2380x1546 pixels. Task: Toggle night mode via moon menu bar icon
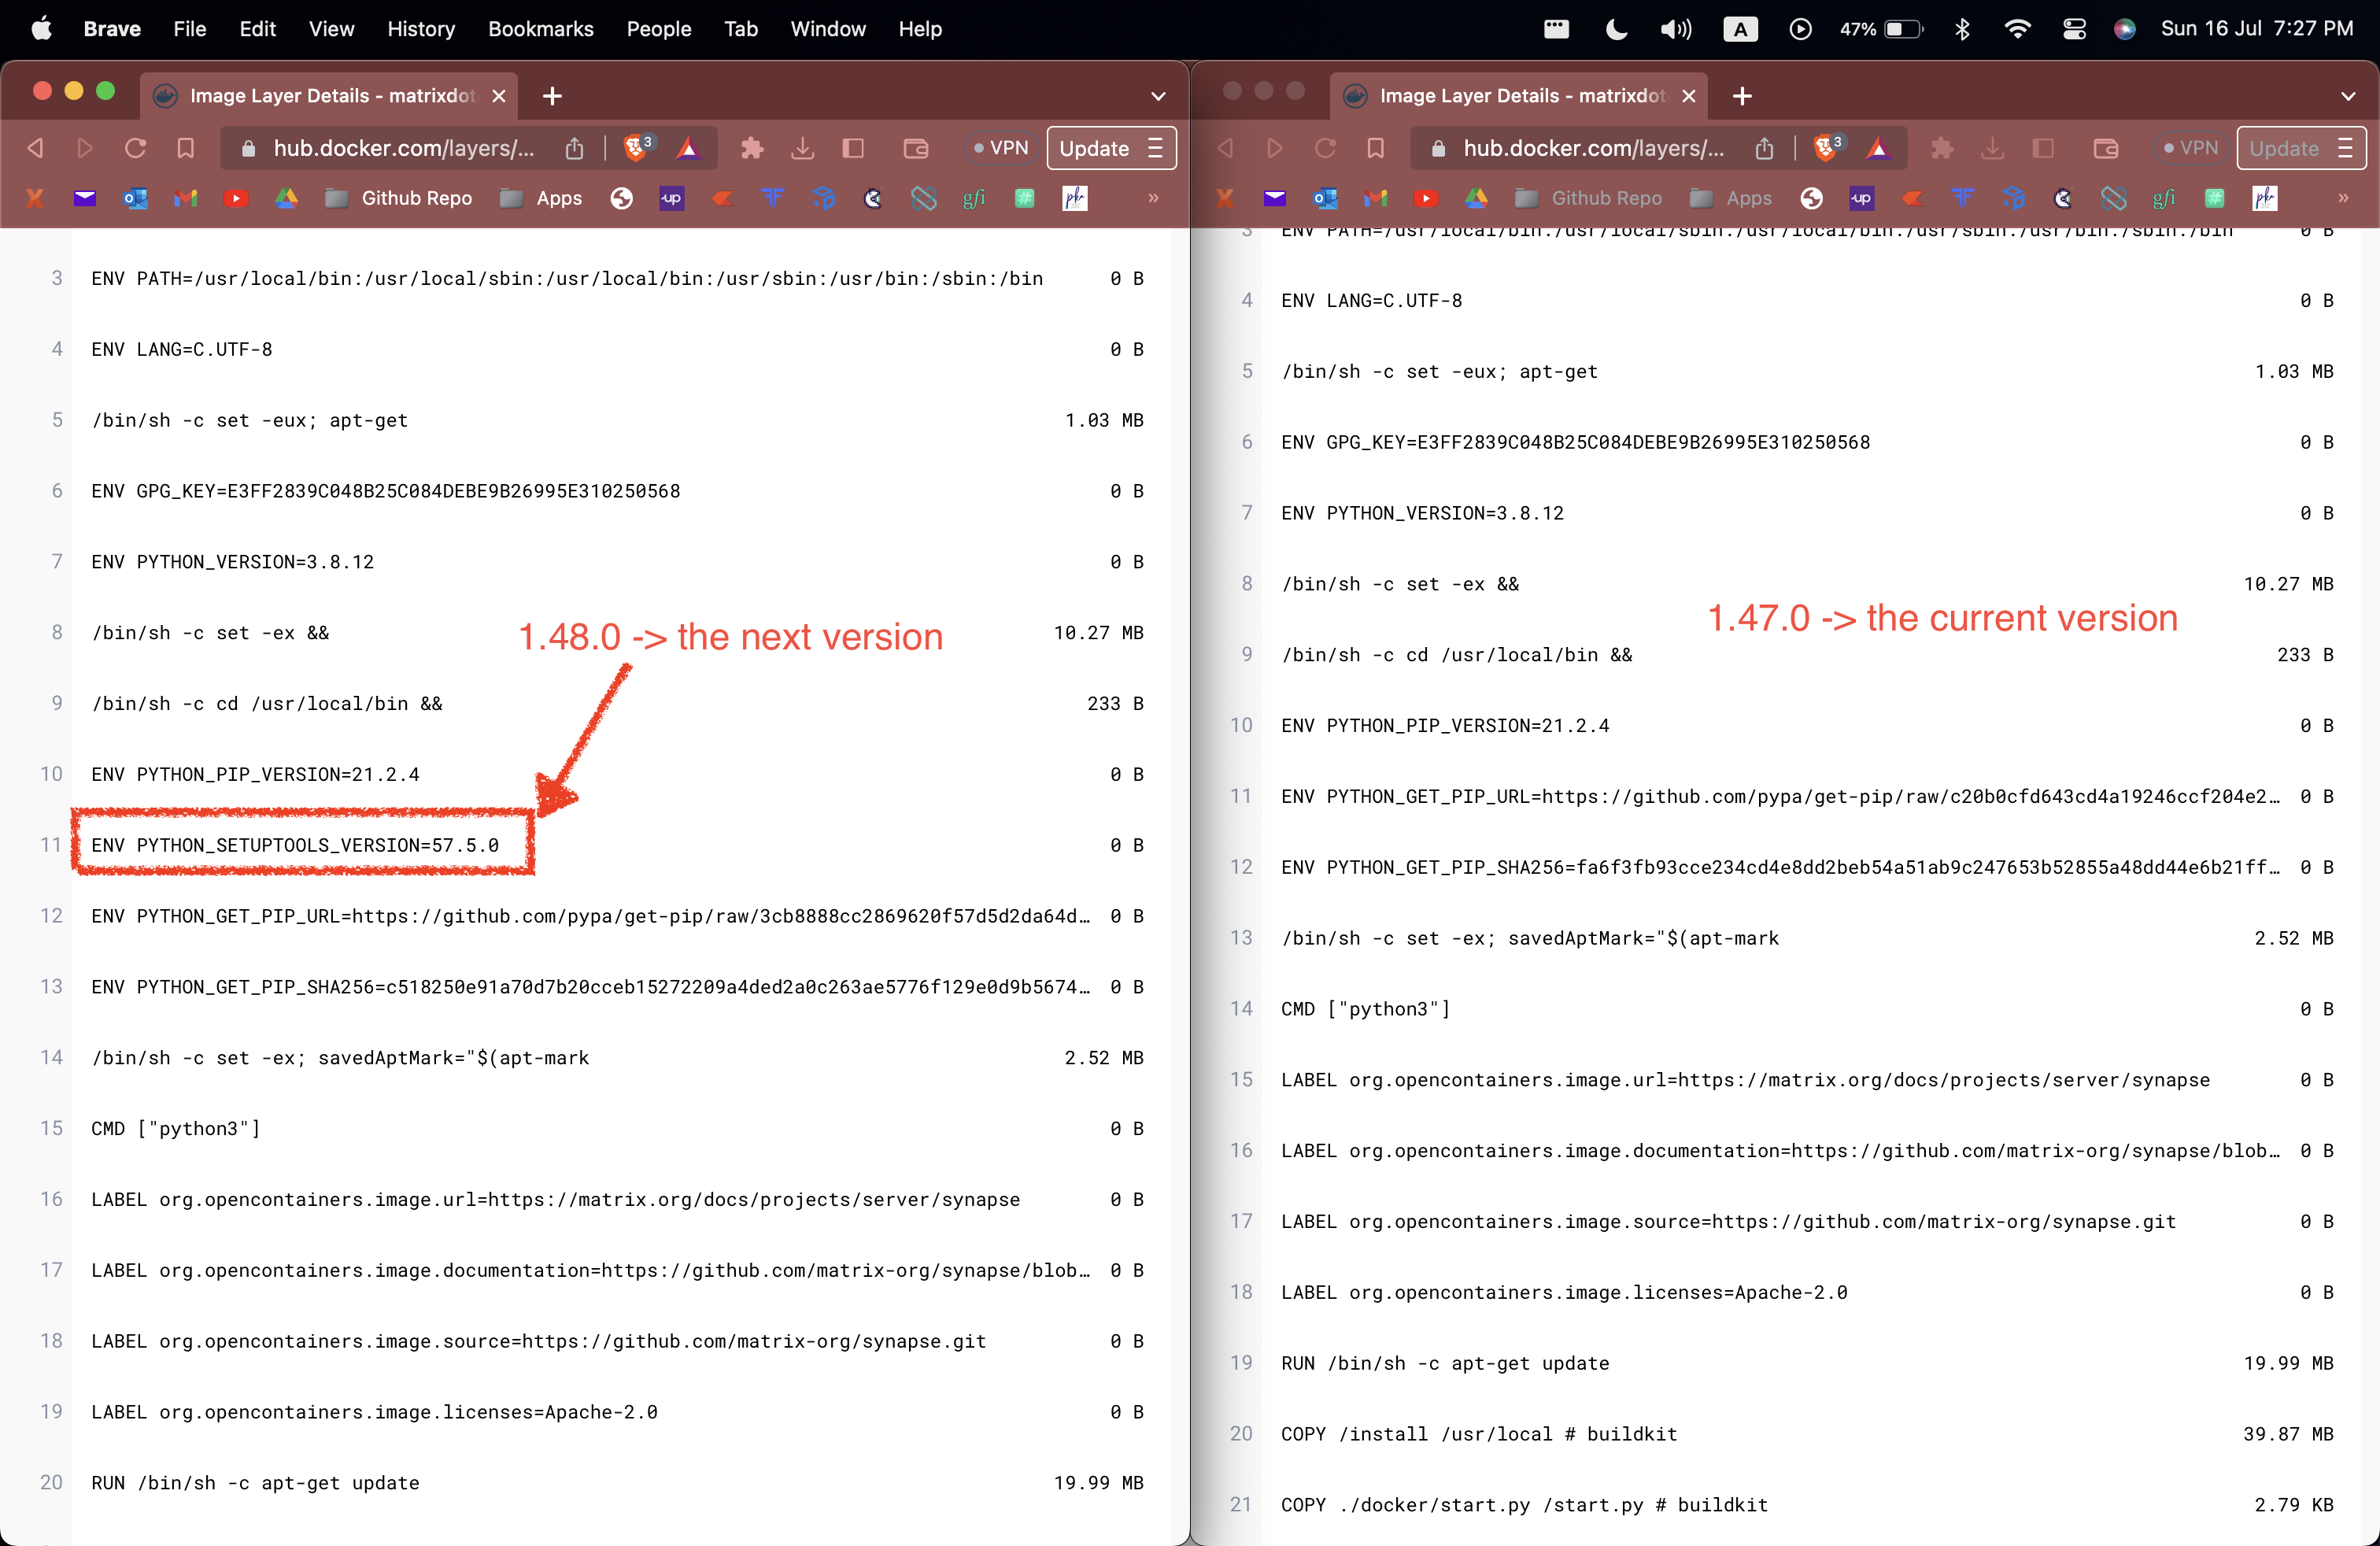click(1615, 29)
